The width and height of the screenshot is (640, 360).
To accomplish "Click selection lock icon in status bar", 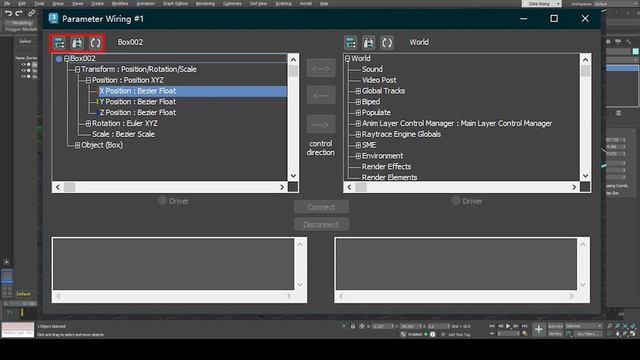I will [x=353, y=326].
